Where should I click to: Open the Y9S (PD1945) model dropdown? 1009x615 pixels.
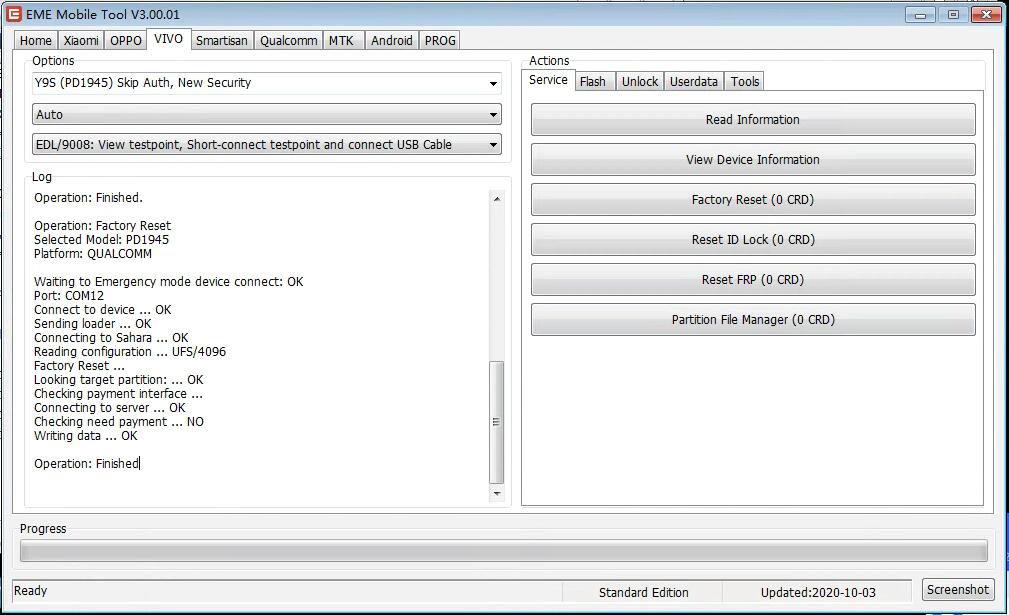(x=266, y=83)
